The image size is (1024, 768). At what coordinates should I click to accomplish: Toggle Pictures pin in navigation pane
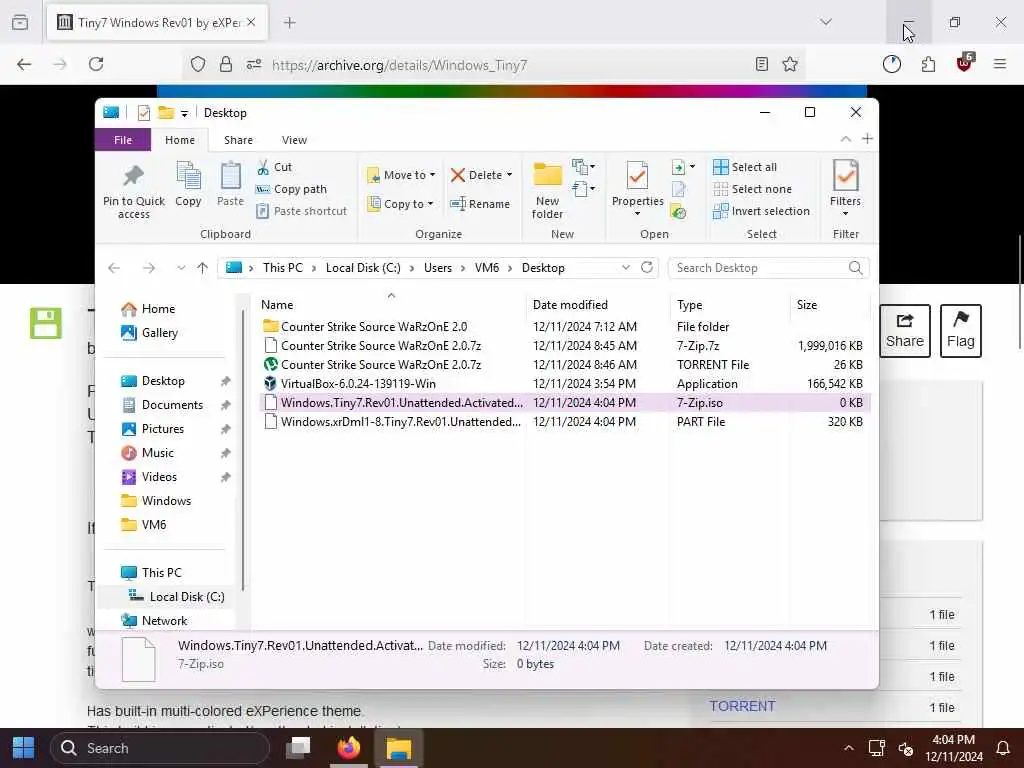[x=225, y=429]
